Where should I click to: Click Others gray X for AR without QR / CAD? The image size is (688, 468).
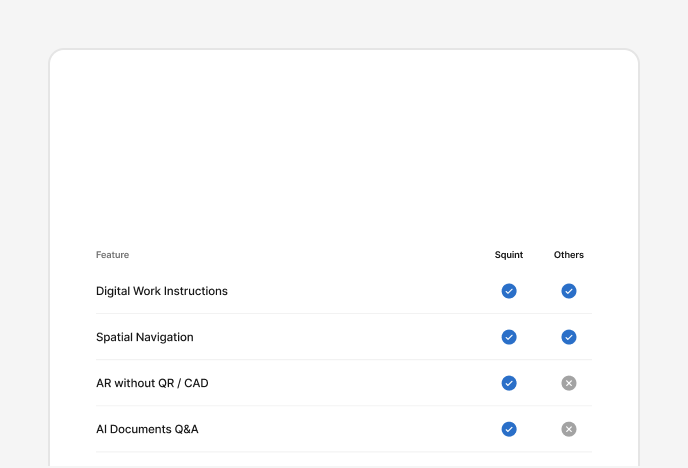click(x=569, y=383)
